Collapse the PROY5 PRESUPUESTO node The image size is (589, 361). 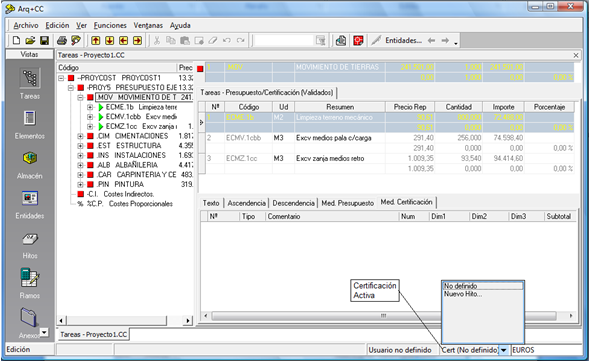click(x=71, y=88)
